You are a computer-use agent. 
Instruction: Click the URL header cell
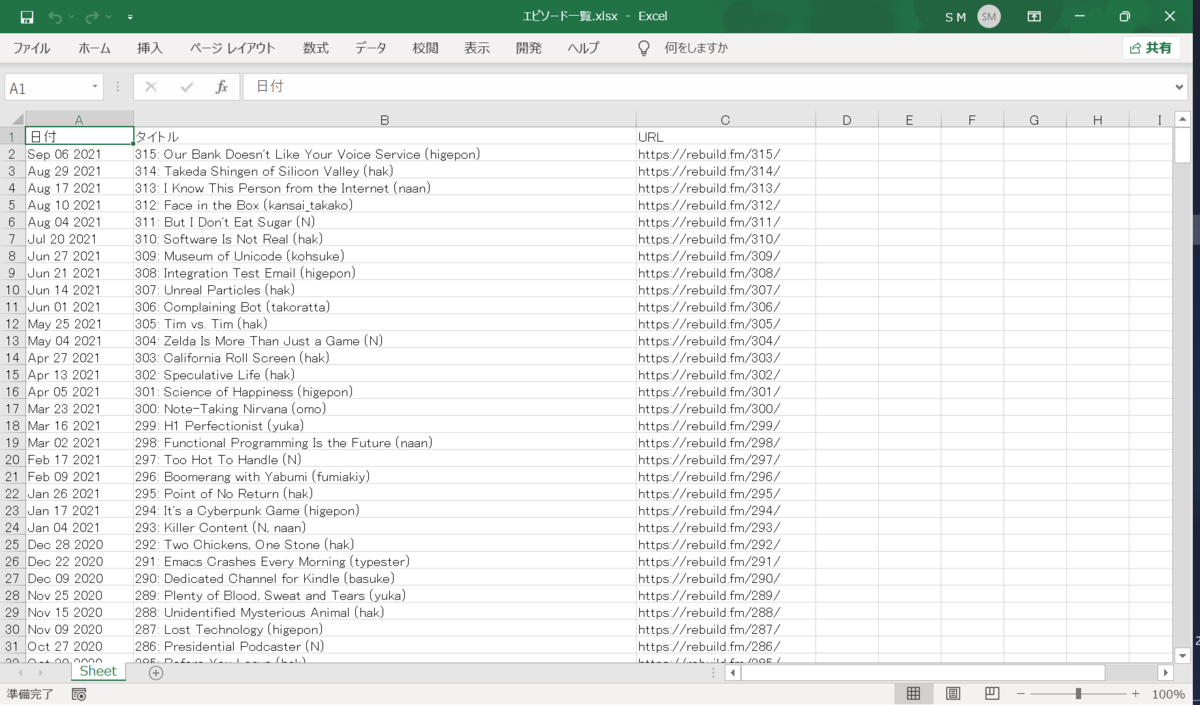(726, 137)
